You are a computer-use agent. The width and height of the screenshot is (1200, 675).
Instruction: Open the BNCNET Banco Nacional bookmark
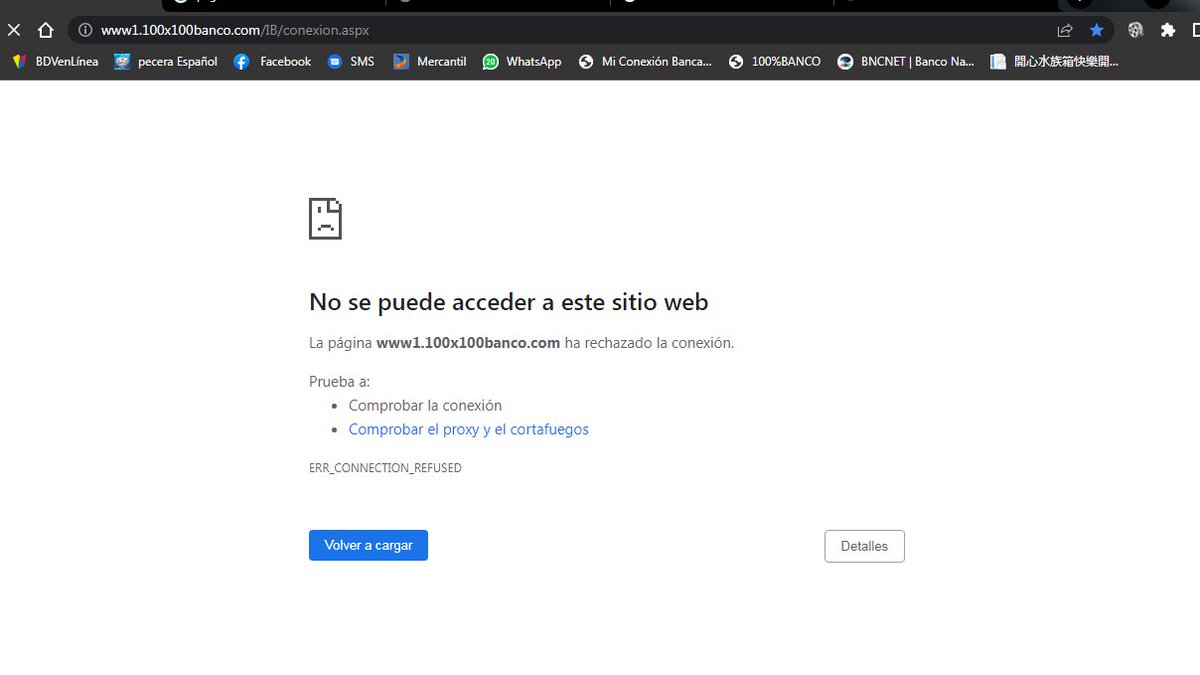pyautogui.click(x=906, y=62)
